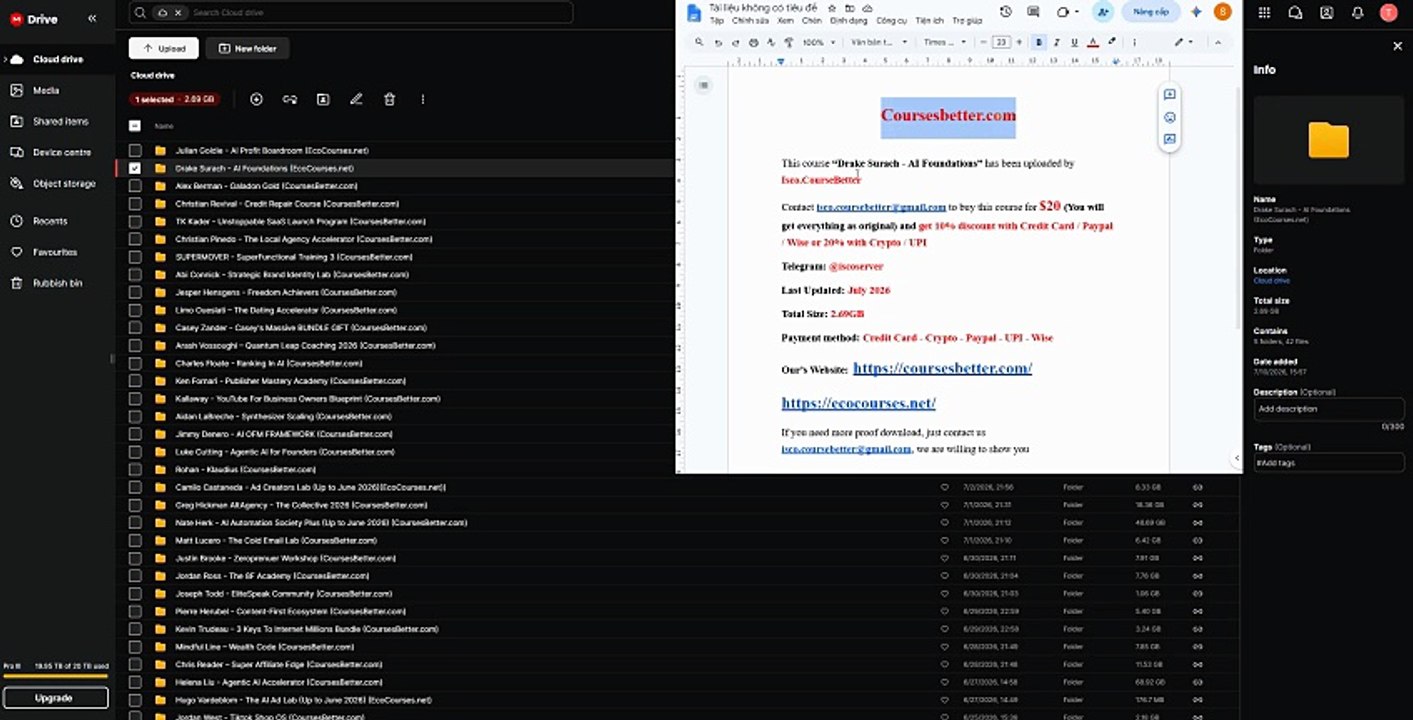Open the Định dạng menu in Google Docs
Screen dimensions: 1413x720
pos(849,20)
